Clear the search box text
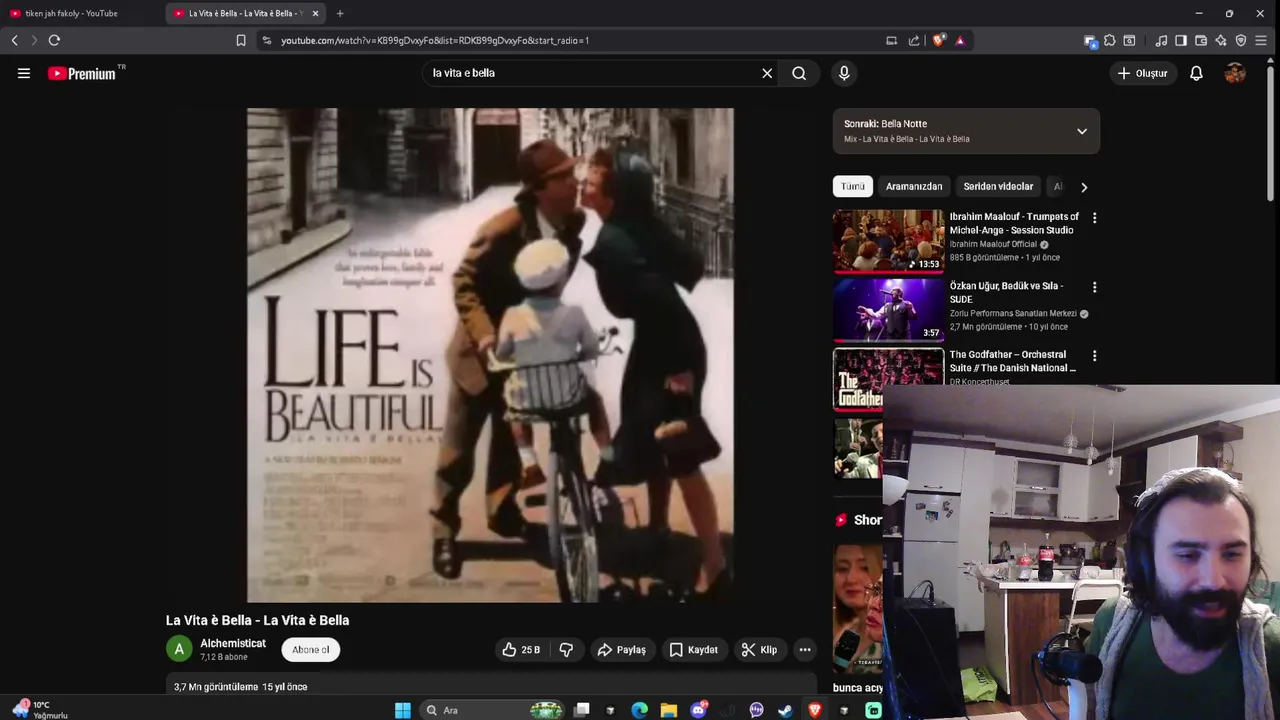 [x=767, y=73]
